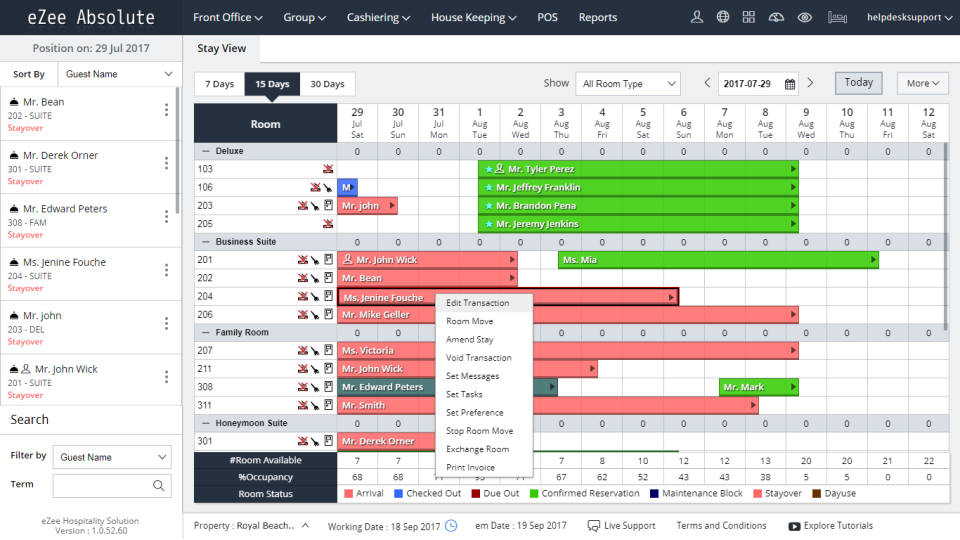Click the bed icon in top bar

[x=837, y=17]
